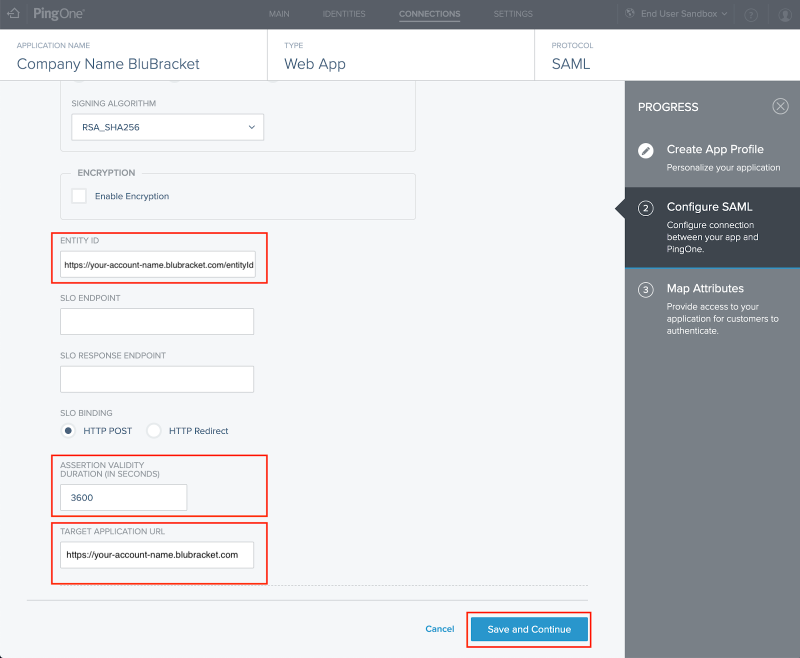800x658 pixels.
Task: Go to the Settings tab
Action: tap(513, 14)
